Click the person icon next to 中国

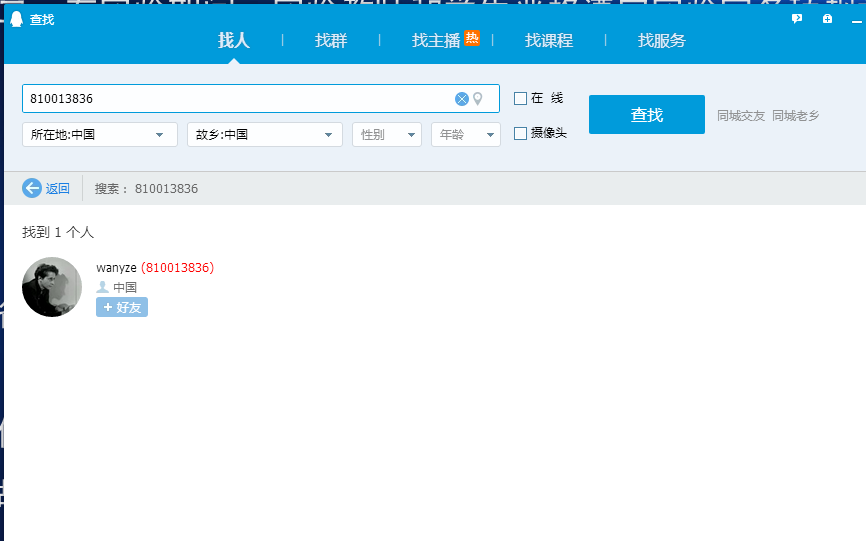(x=102, y=287)
